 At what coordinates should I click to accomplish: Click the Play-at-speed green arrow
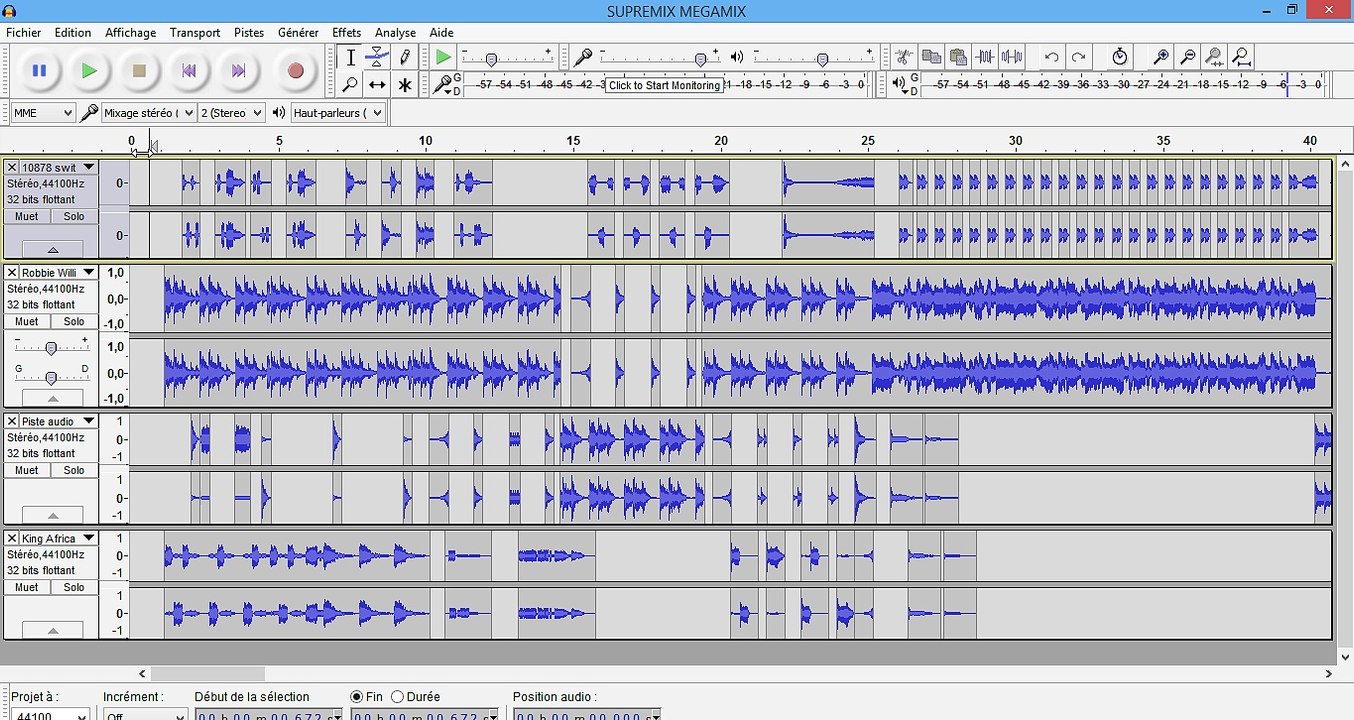pyautogui.click(x=443, y=58)
